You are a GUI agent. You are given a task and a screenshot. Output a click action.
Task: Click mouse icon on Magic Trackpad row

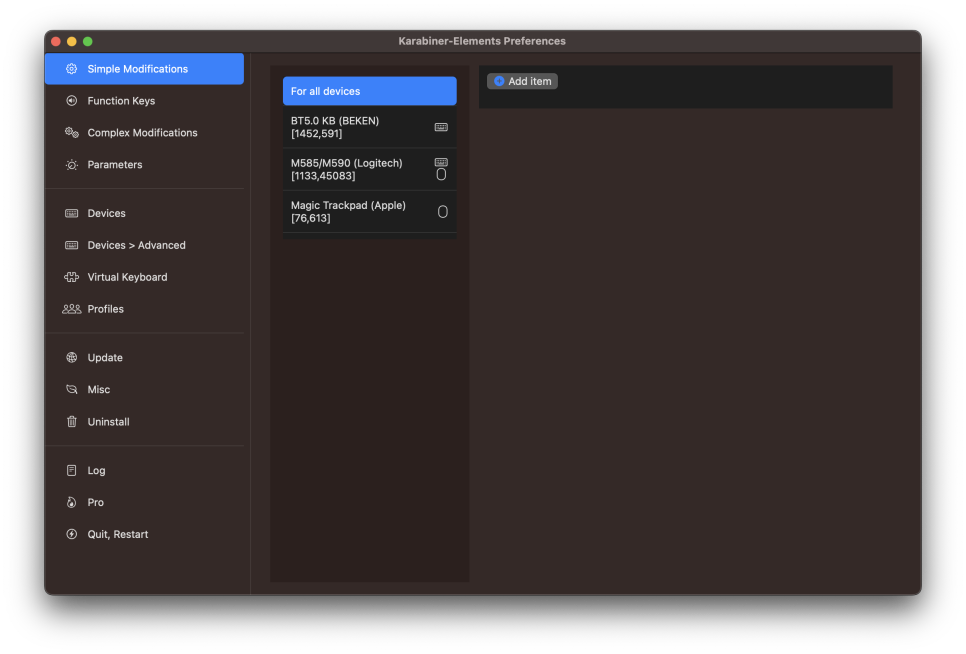click(442, 212)
